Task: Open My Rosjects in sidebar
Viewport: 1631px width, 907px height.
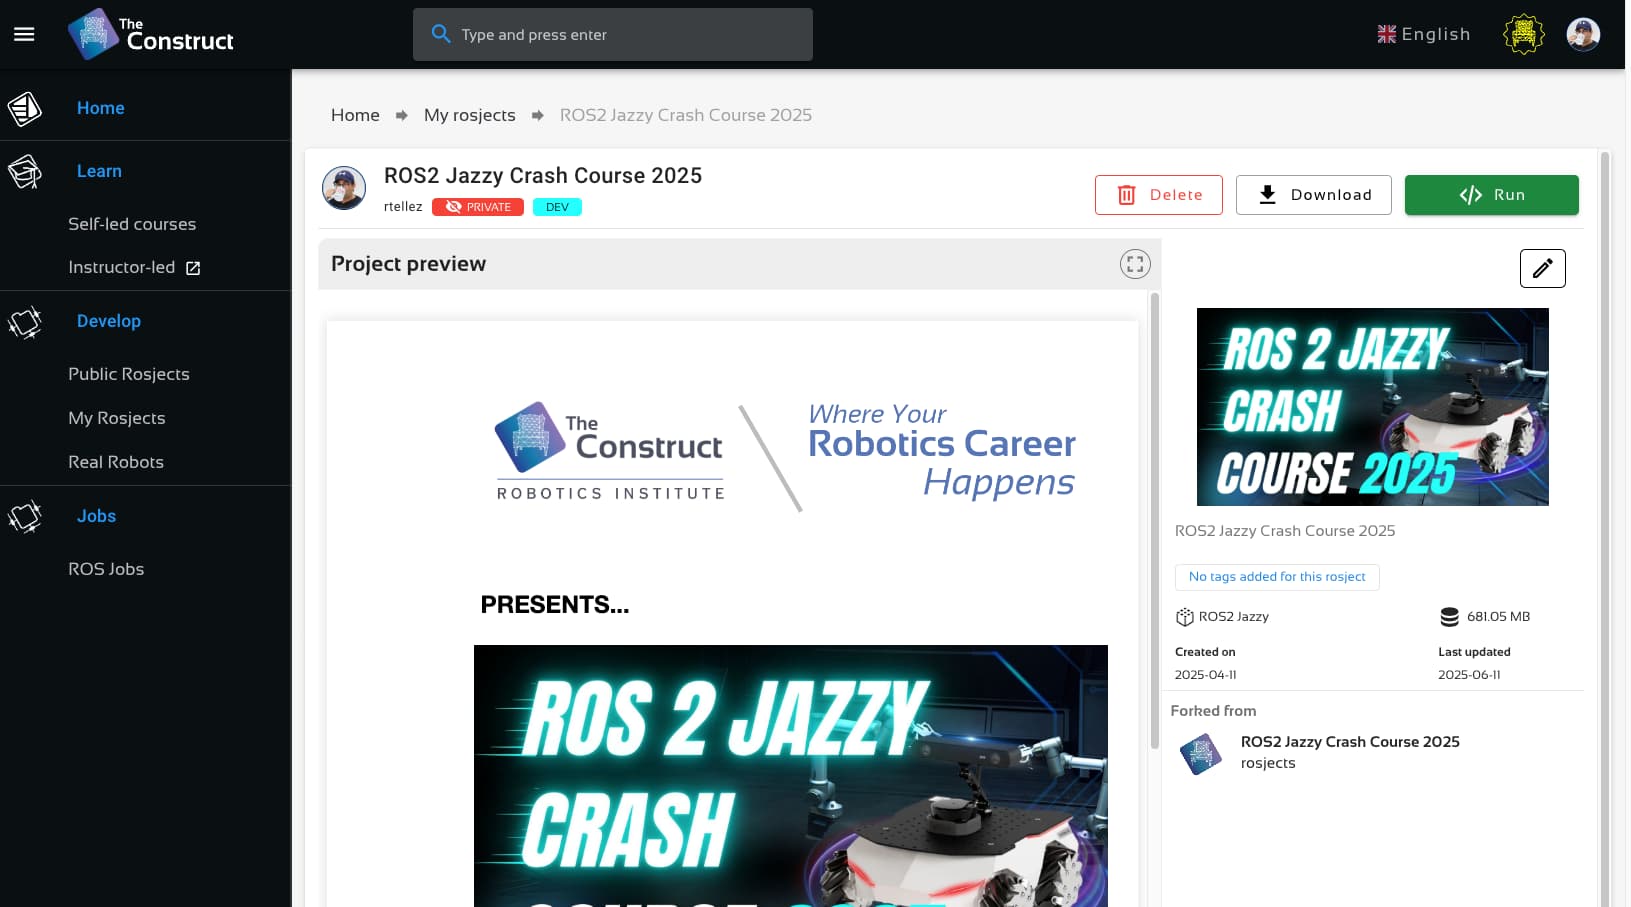Action: [117, 418]
